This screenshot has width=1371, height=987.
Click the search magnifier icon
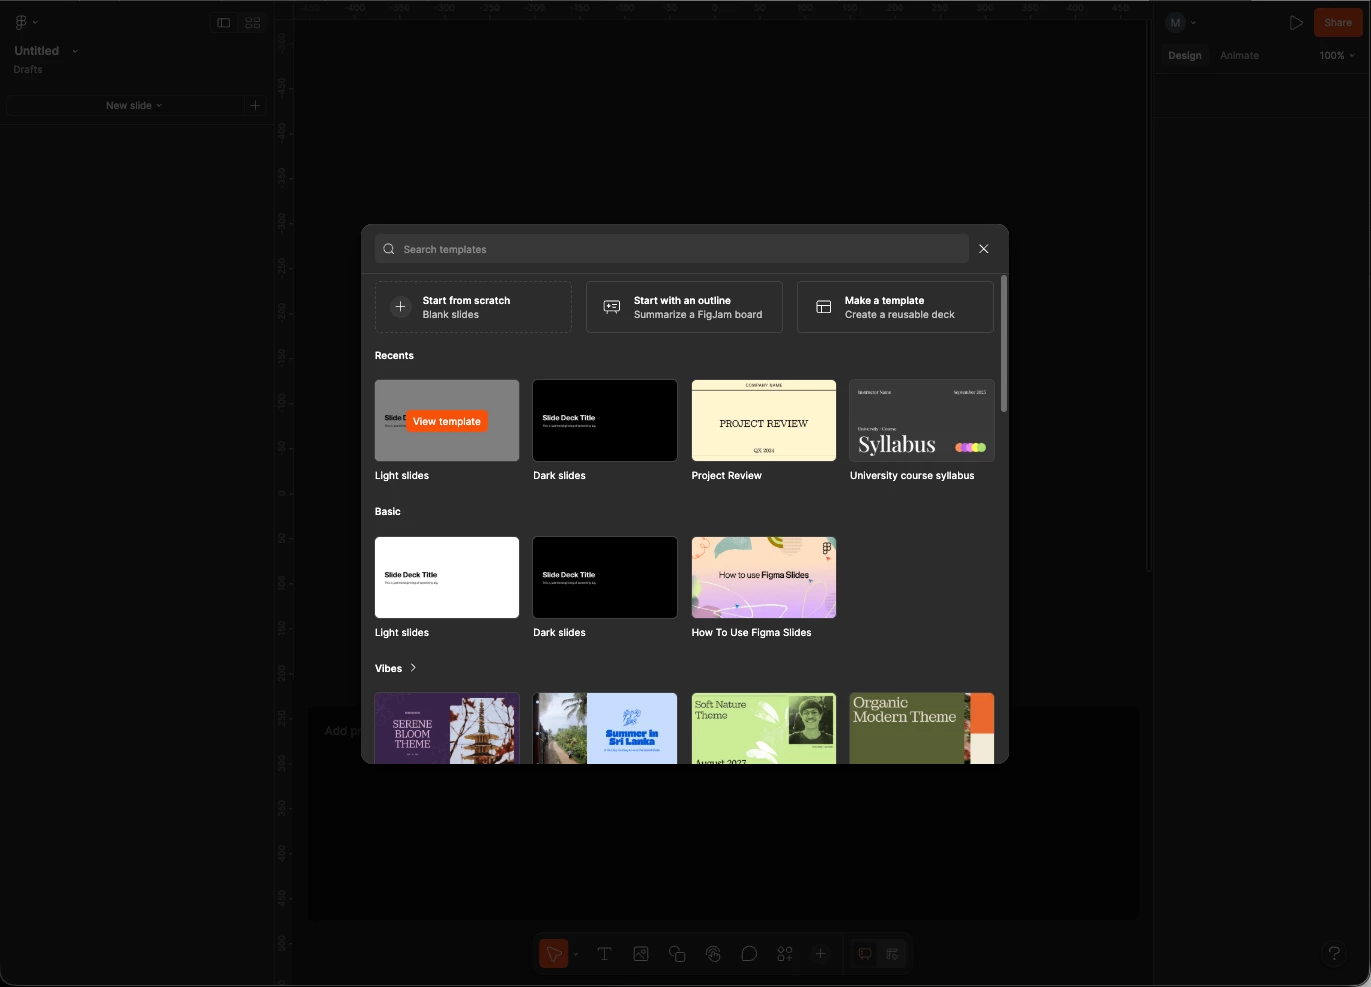tap(389, 249)
